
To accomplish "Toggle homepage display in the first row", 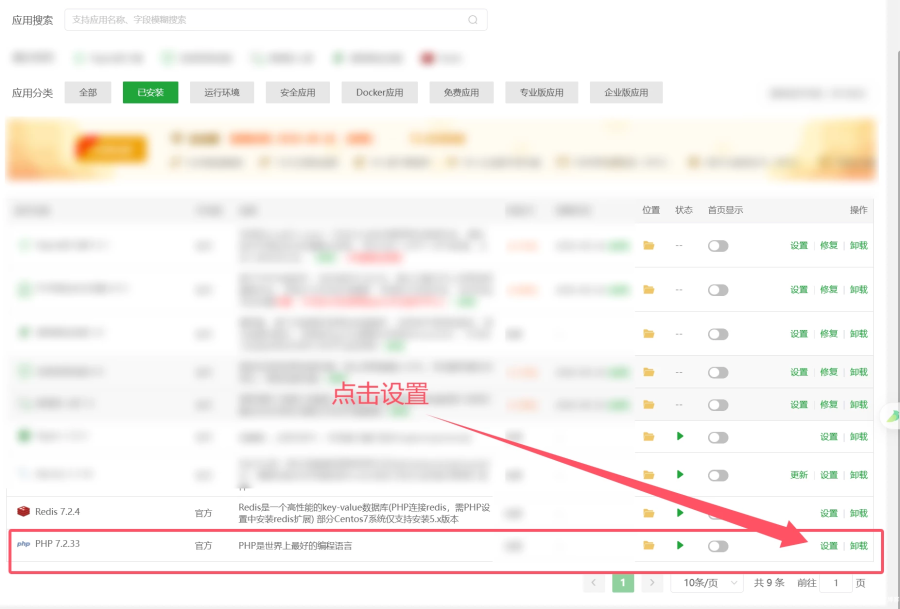I will (718, 246).
